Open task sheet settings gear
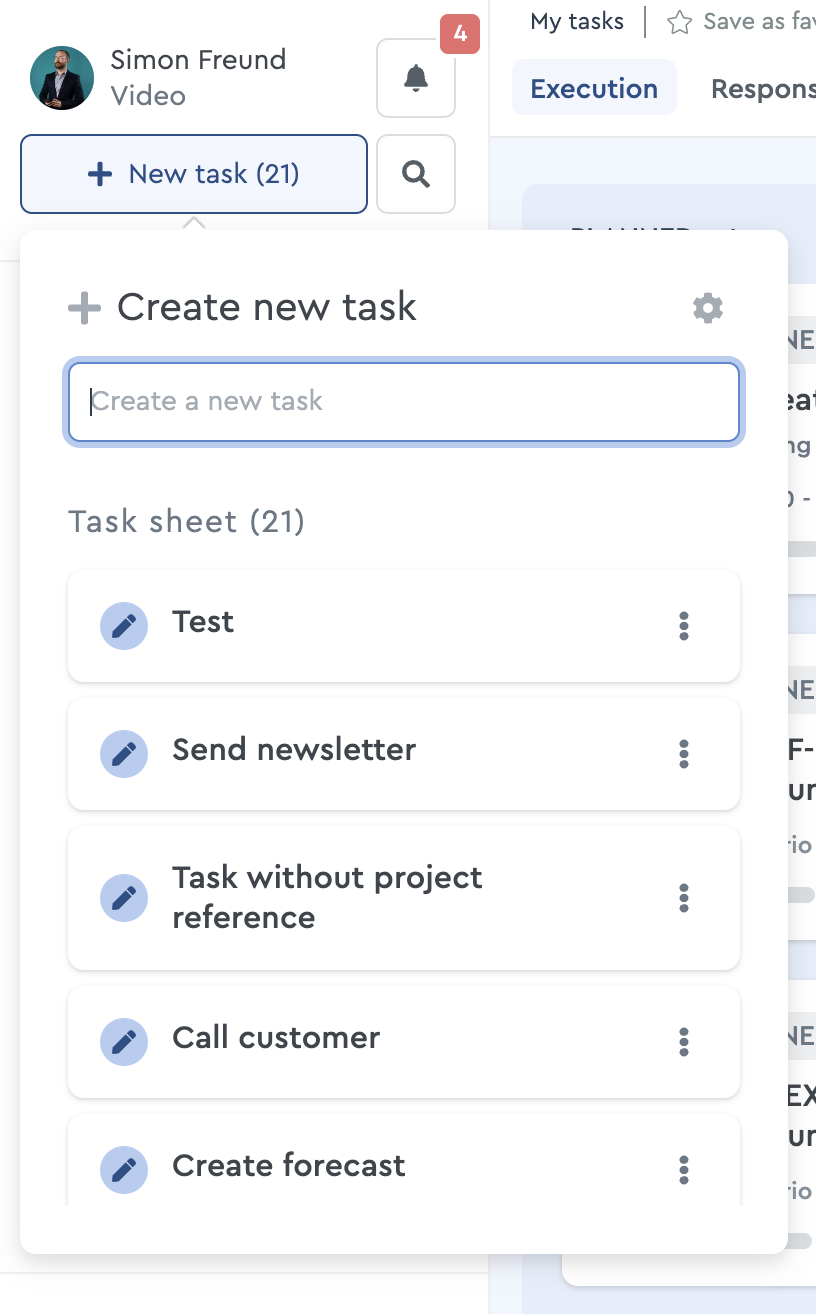 tap(708, 308)
